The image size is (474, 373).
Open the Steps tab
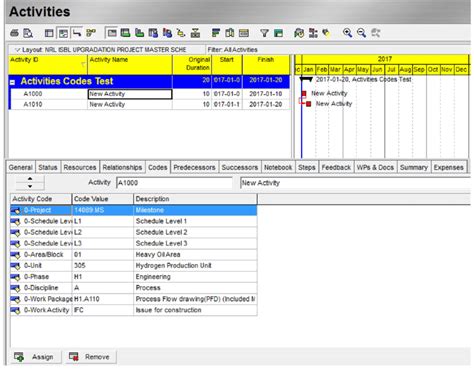[x=307, y=167]
